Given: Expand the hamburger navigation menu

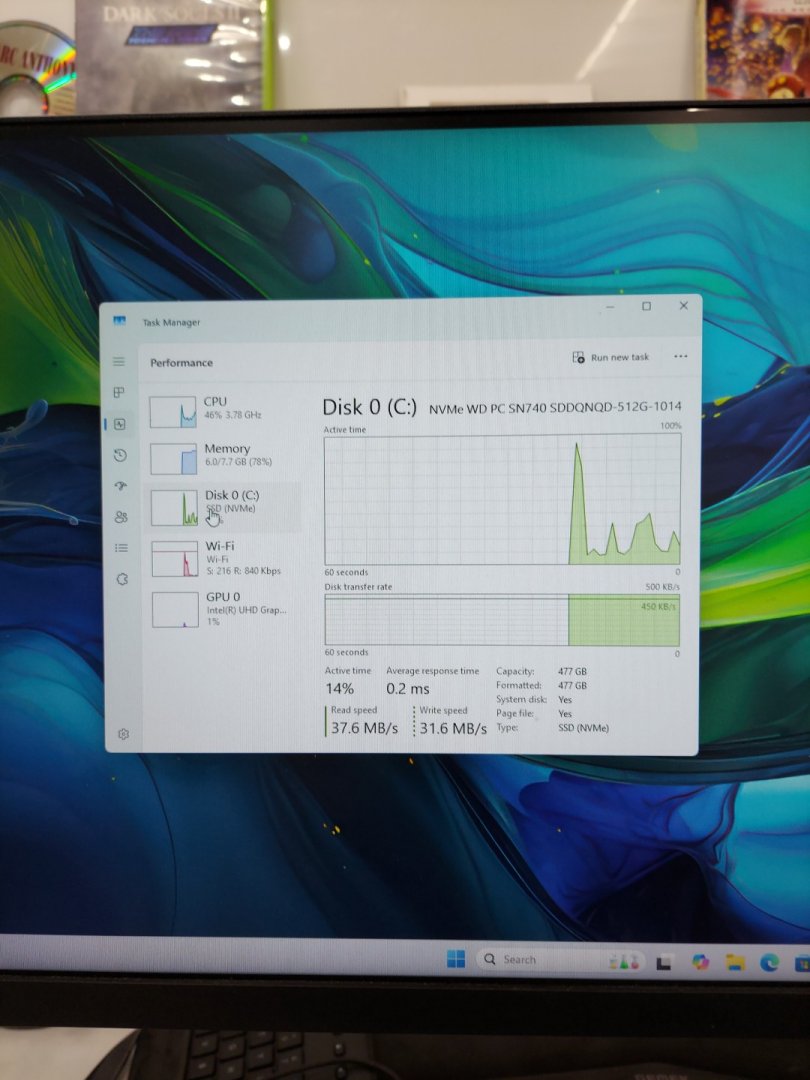Looking at the screenshot, I should pos(119,362).
